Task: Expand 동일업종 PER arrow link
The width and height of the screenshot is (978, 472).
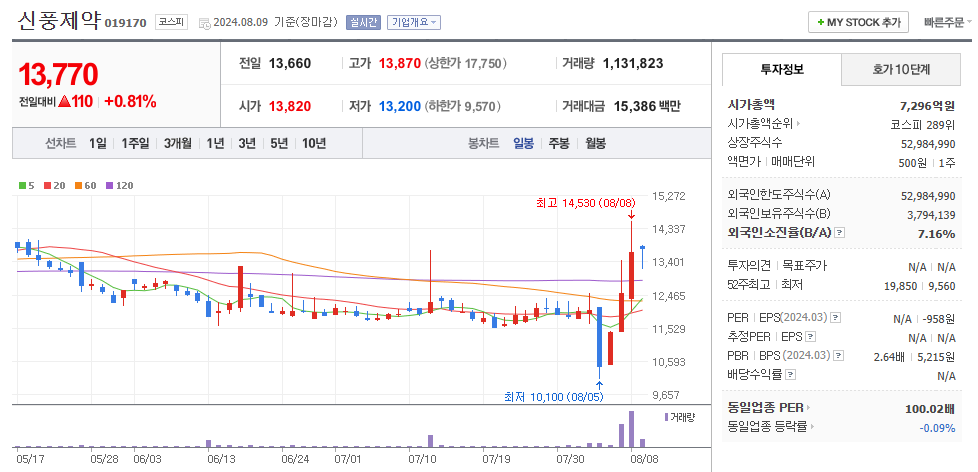Action: click(769, 408)
